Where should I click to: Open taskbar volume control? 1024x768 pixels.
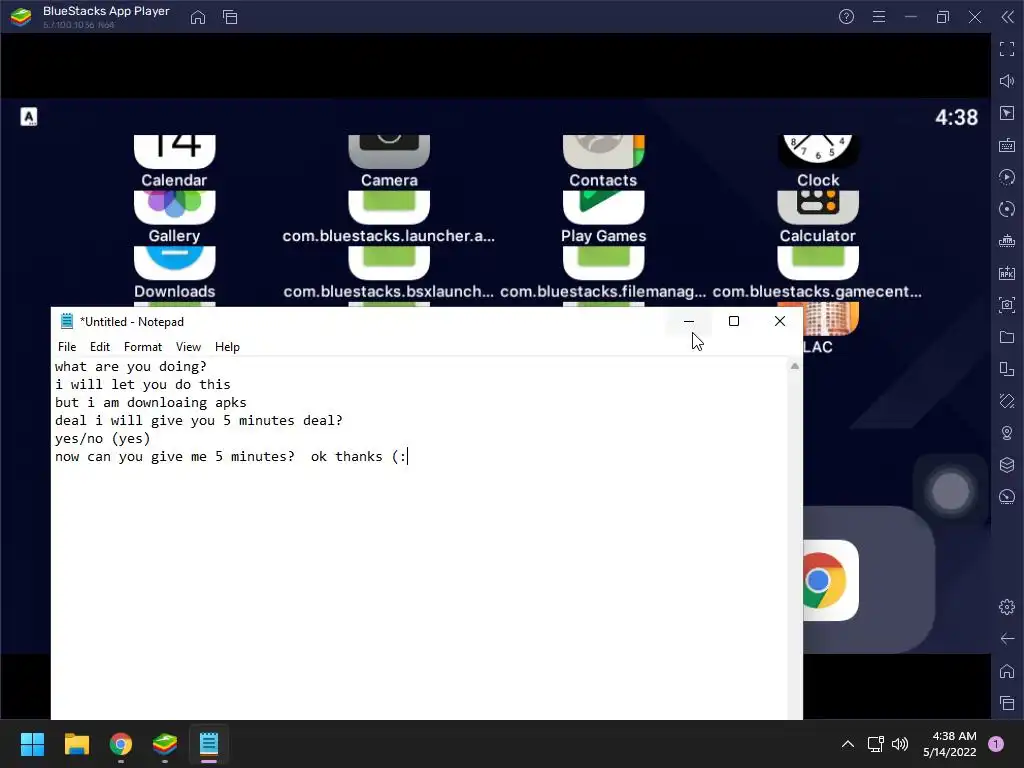click(x=900, y=744)
